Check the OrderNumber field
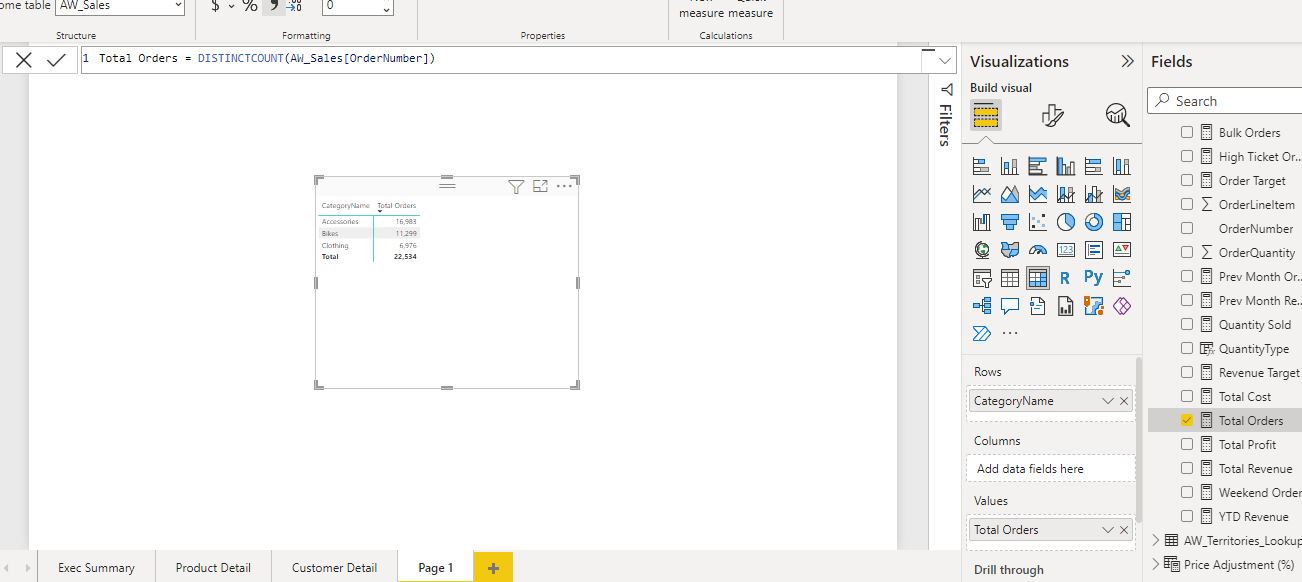This screenshot has height=582, width=1302. pos(1187,228)
